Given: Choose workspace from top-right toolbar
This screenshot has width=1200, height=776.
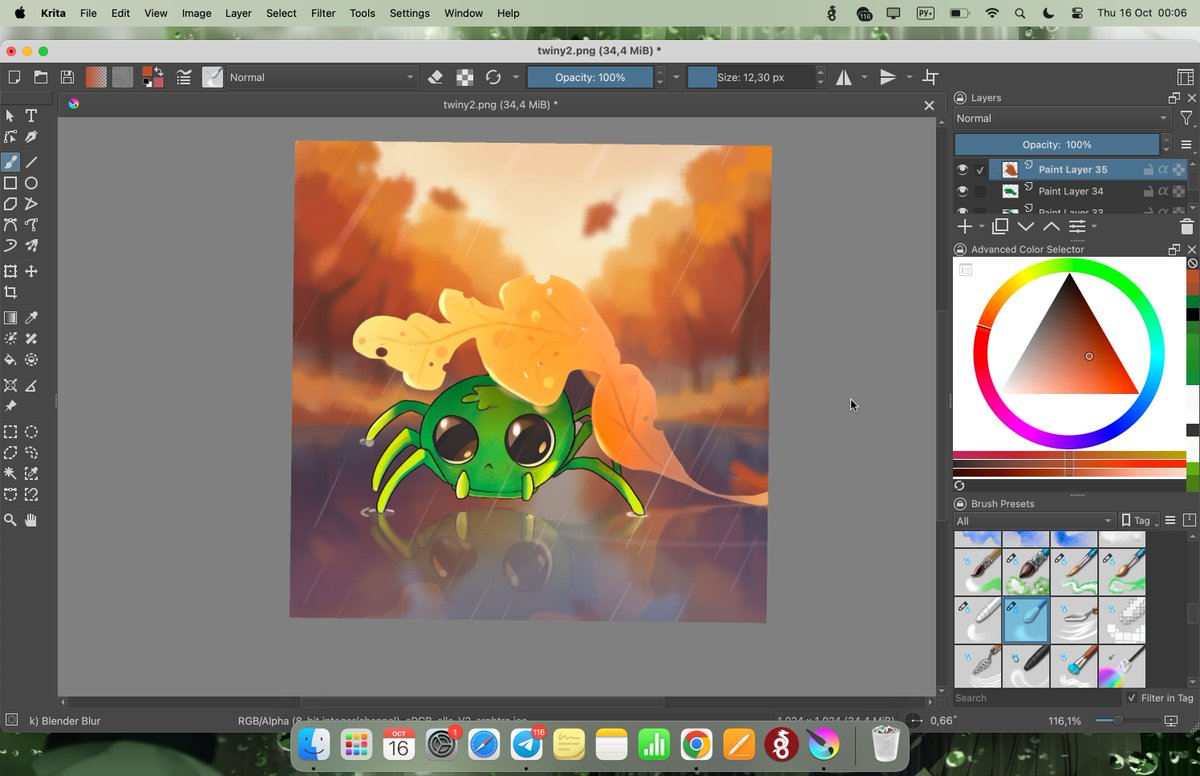Looking at the screenshot, I should 1186,77.
